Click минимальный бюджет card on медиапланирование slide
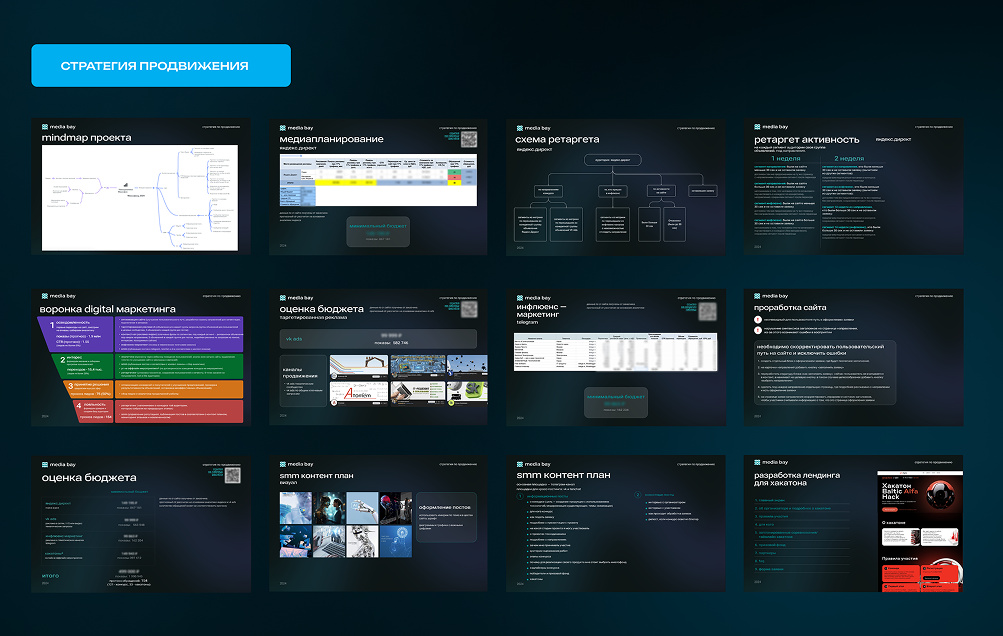The image size is (1003, 636). click(x=377, y=232)
